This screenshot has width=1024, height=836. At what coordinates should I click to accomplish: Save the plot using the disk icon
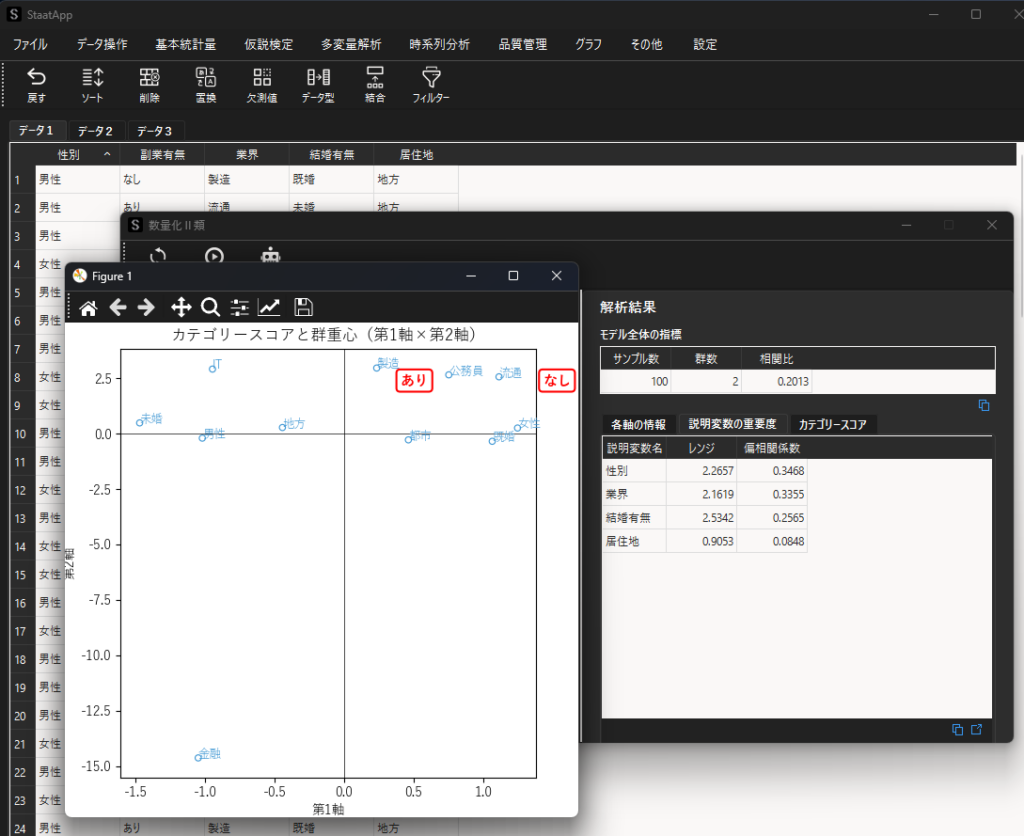pyautogui.click(x=303, y=307)
